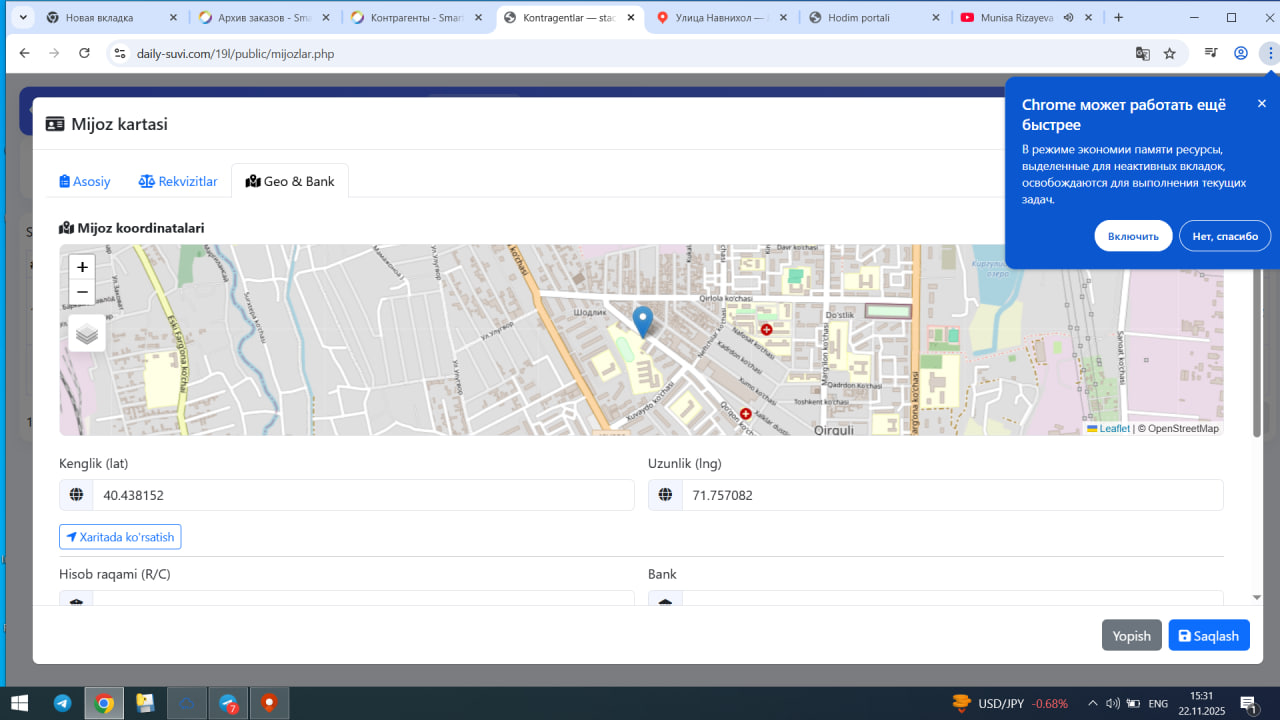Close dialog with Yopish button
This screenshot has width=1280, height=720.
(x=1131, y=636)
